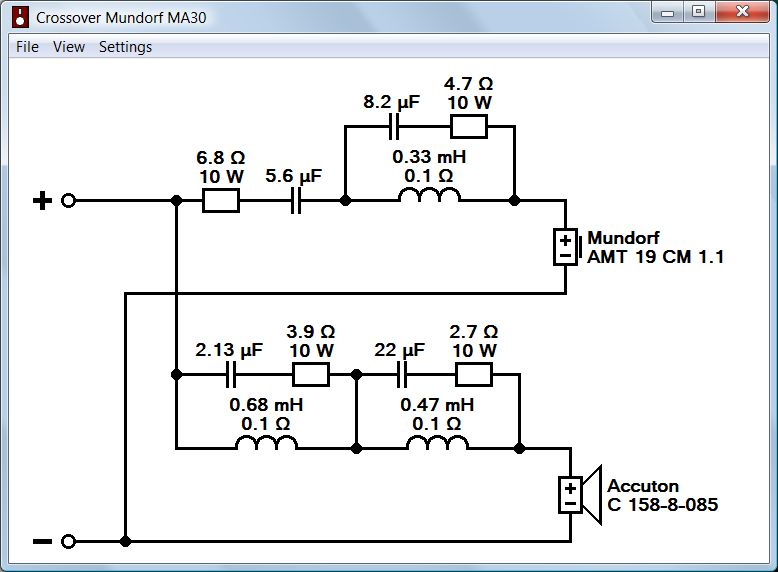This screenshot has width=778, height=572.
Task: Click the 0.47 mH value label
Action: 437,405
